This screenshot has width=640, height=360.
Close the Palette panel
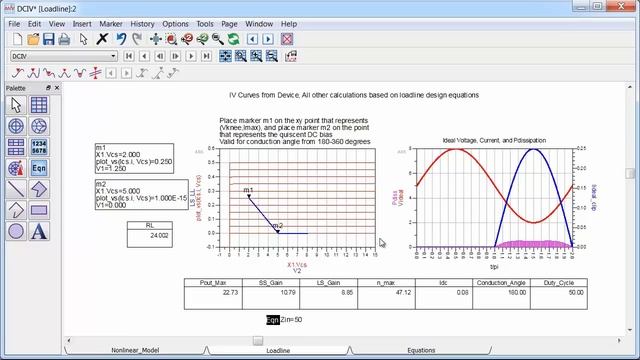pyautogui.click(x=57, y=88)
